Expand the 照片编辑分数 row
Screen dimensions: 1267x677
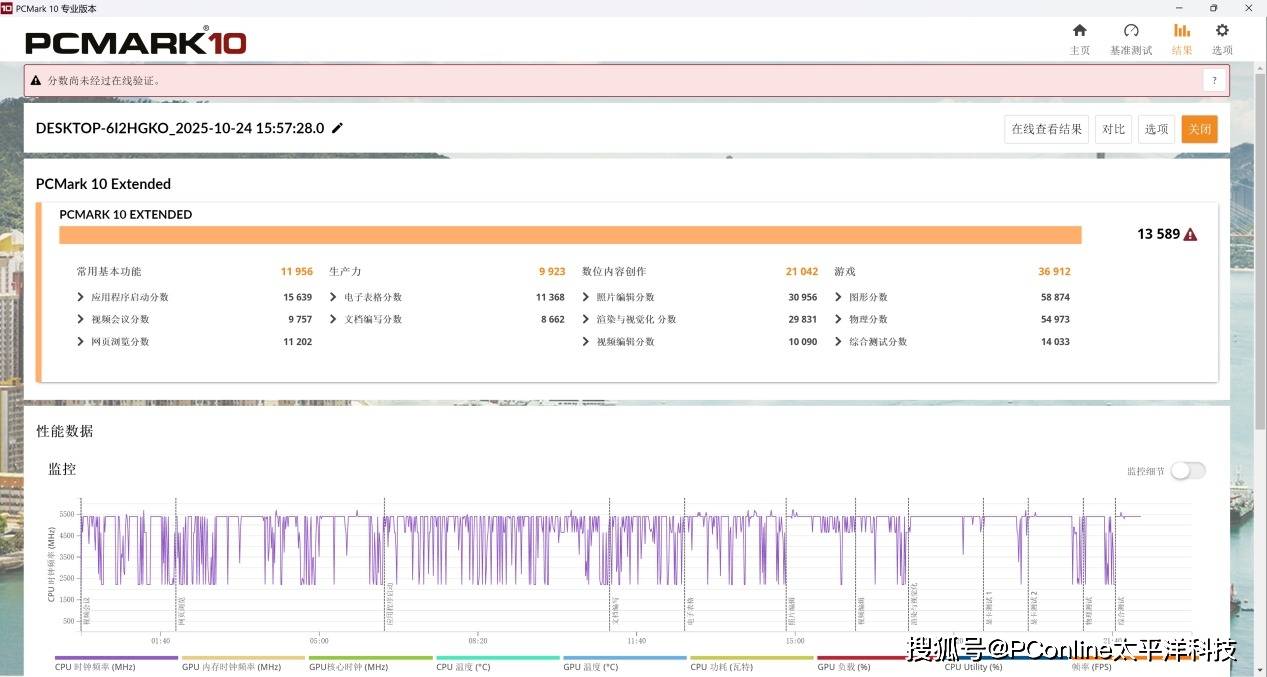coord(586,297)
